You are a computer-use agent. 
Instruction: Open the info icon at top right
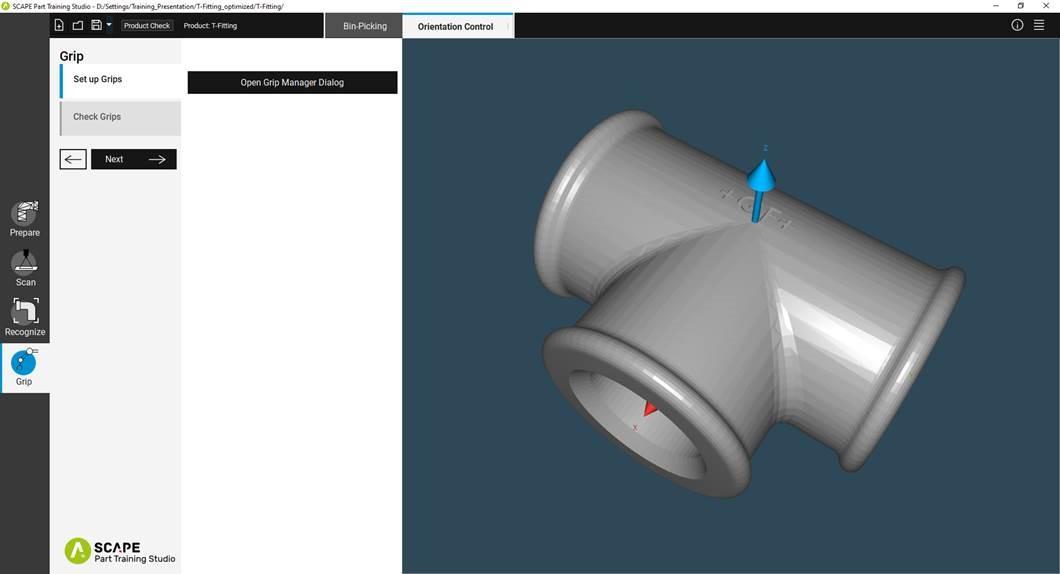coord(1017,25)
